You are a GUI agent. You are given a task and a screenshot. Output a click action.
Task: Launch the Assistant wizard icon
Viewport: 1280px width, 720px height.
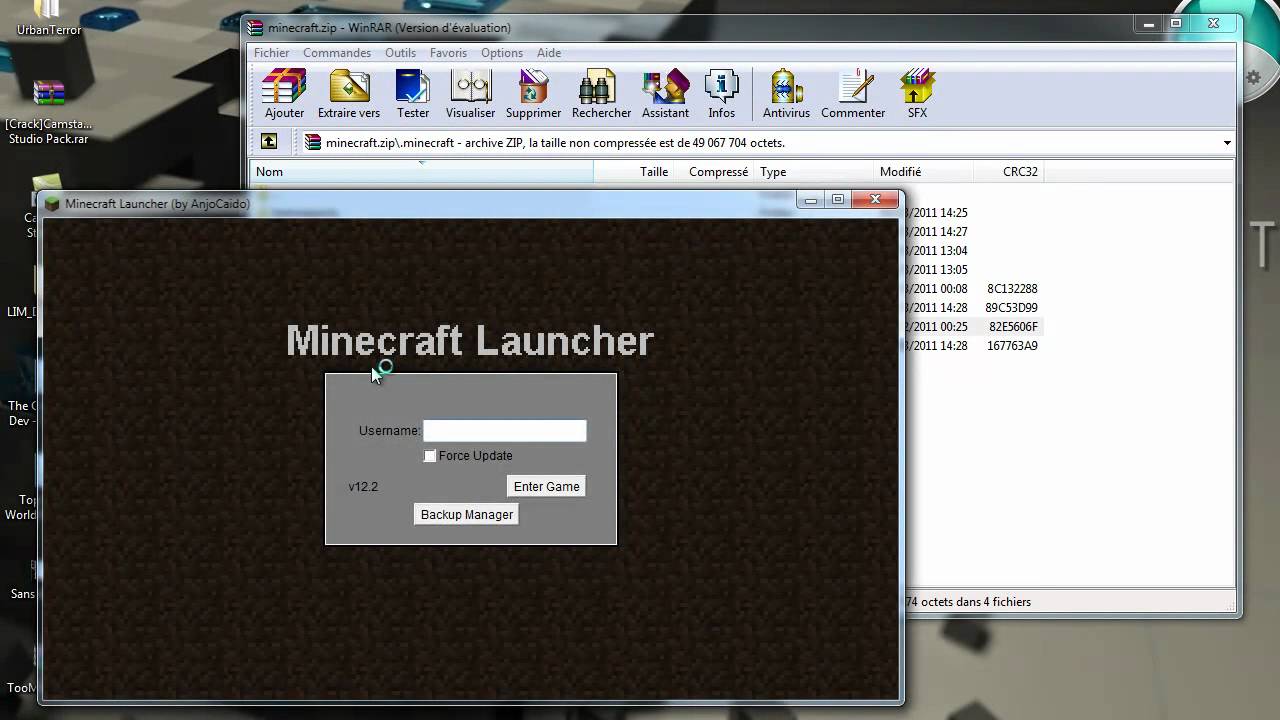coord(665,95)
